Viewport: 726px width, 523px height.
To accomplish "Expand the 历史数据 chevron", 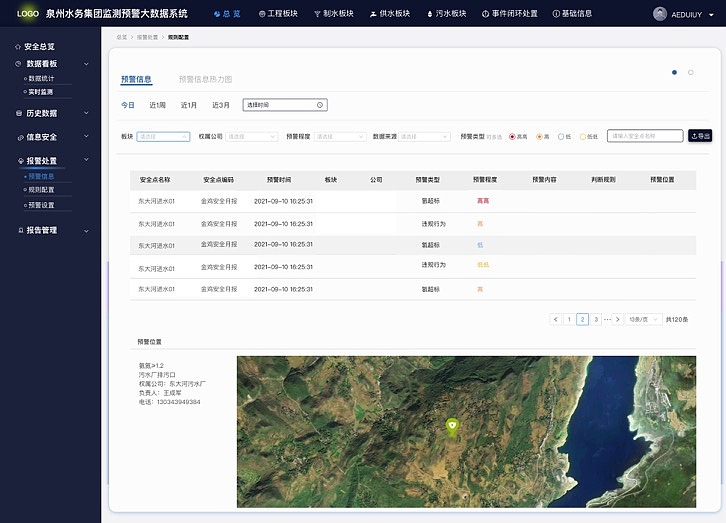I will coord(86,113).
